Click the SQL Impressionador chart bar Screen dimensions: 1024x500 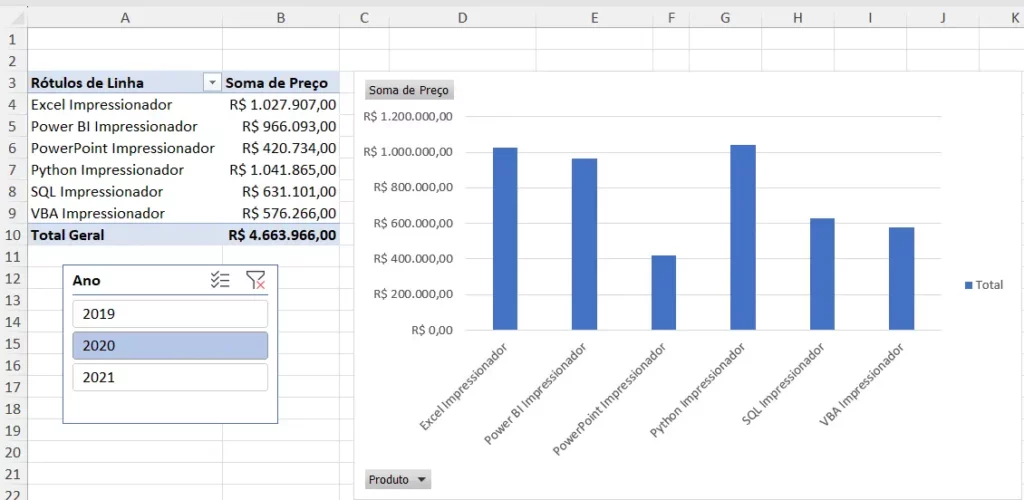pos(822,273)
